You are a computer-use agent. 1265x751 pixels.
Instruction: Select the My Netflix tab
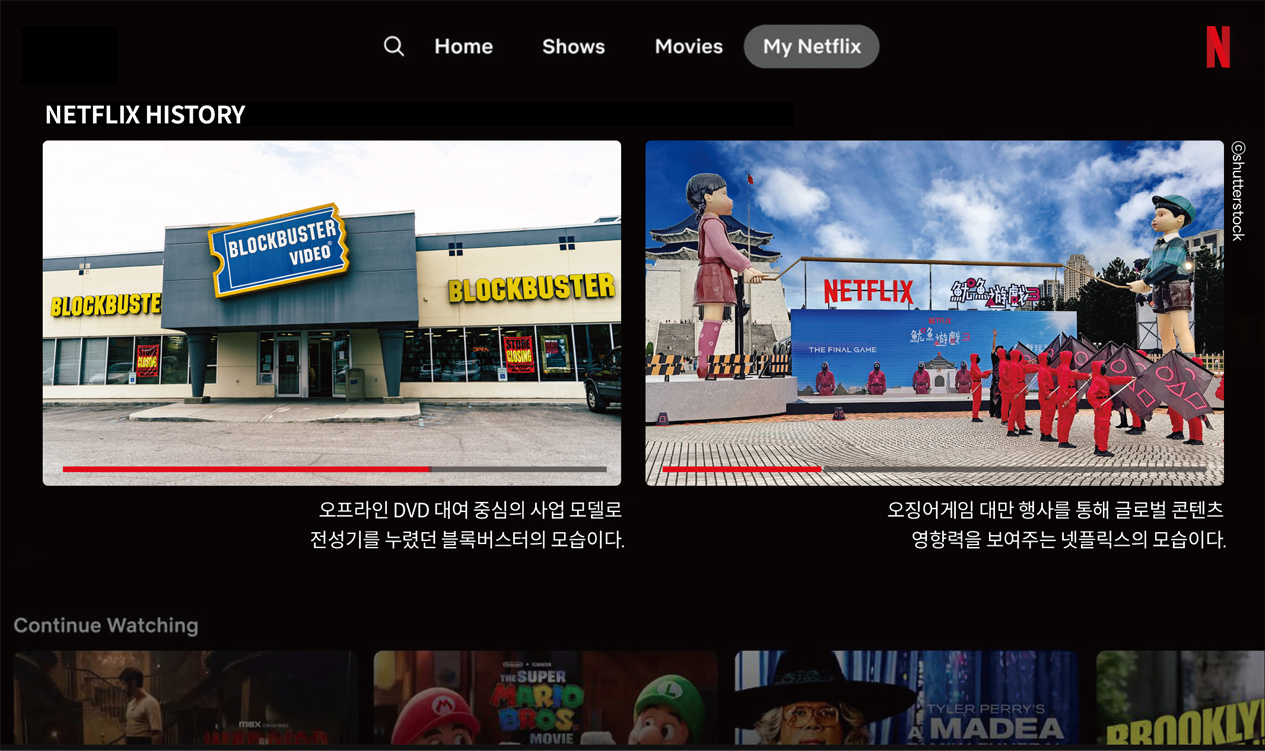pos(811,47)
